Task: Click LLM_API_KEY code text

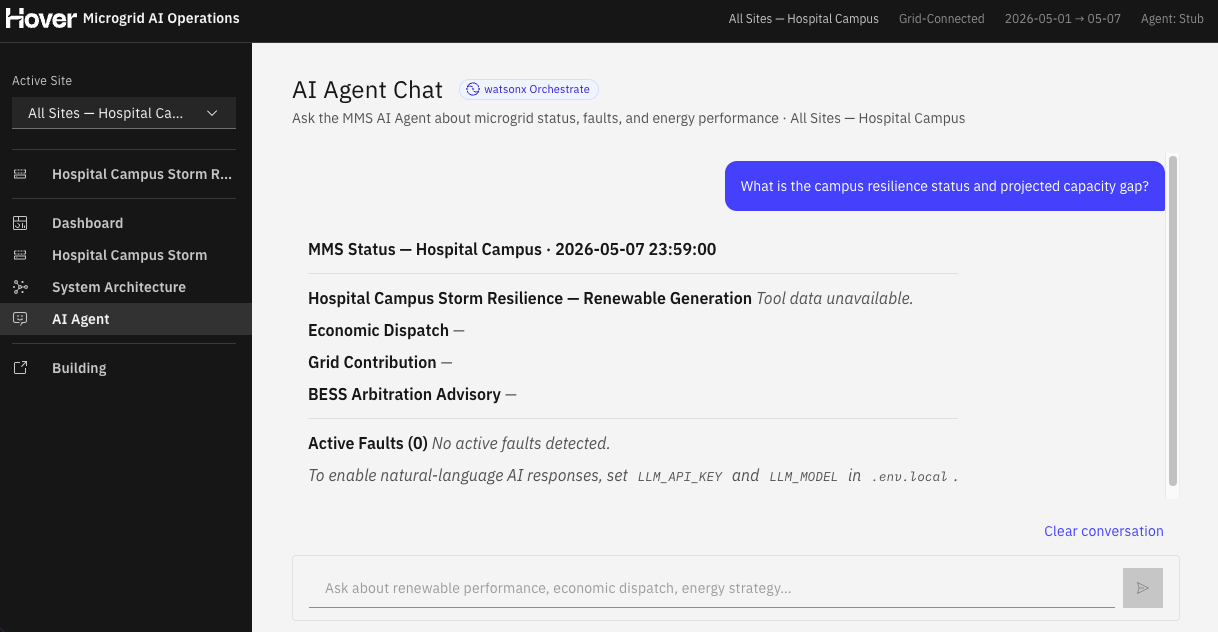Action: pyautogui.click(x=680, y=476)
